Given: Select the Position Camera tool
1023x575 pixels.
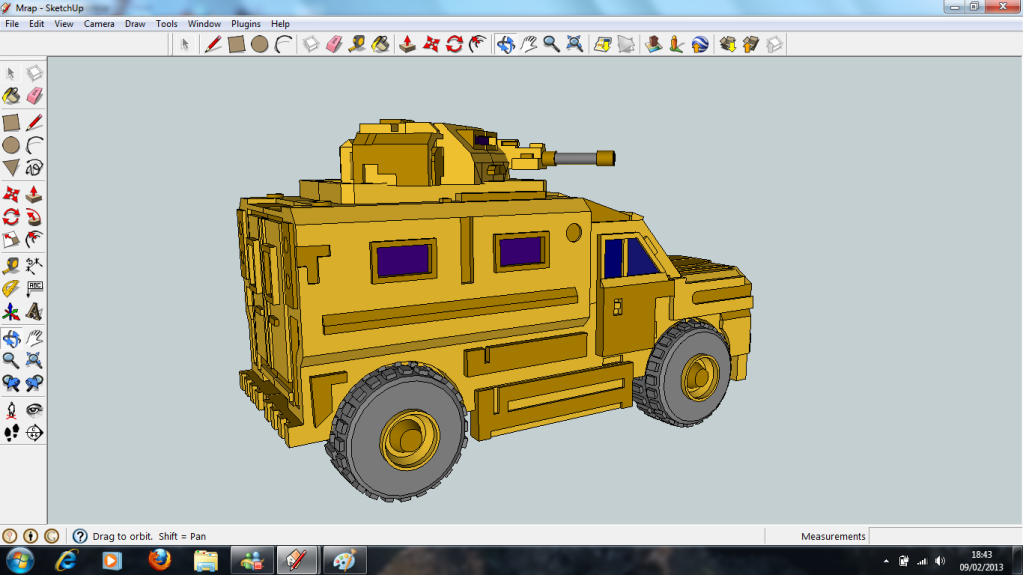Looking at the screenshot, I should tap(11, 410).
